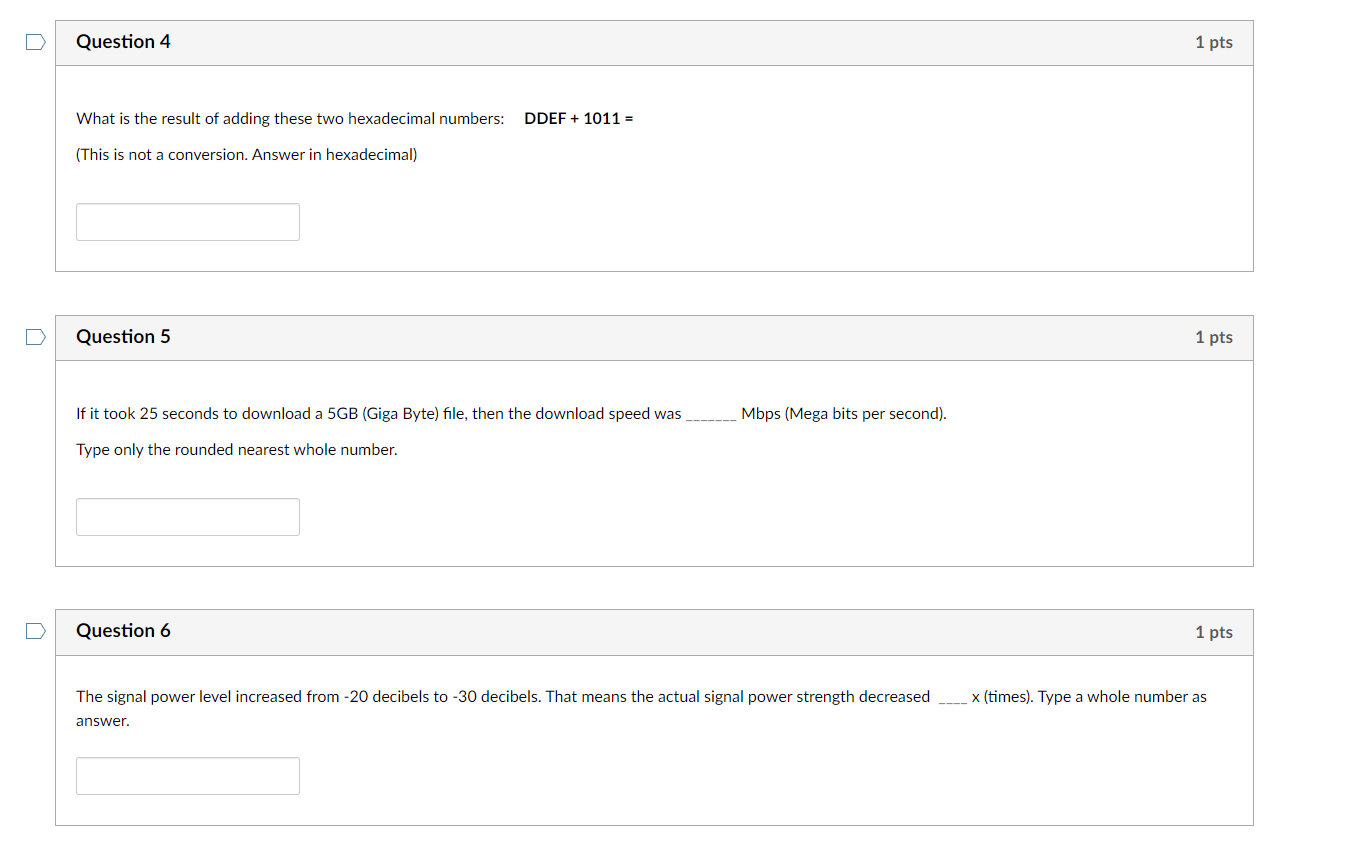The image size is (1345, 851).
Task: Click the '1 pts' label on Question 6
Action: pyautogui.click(x=1214, y=632)
